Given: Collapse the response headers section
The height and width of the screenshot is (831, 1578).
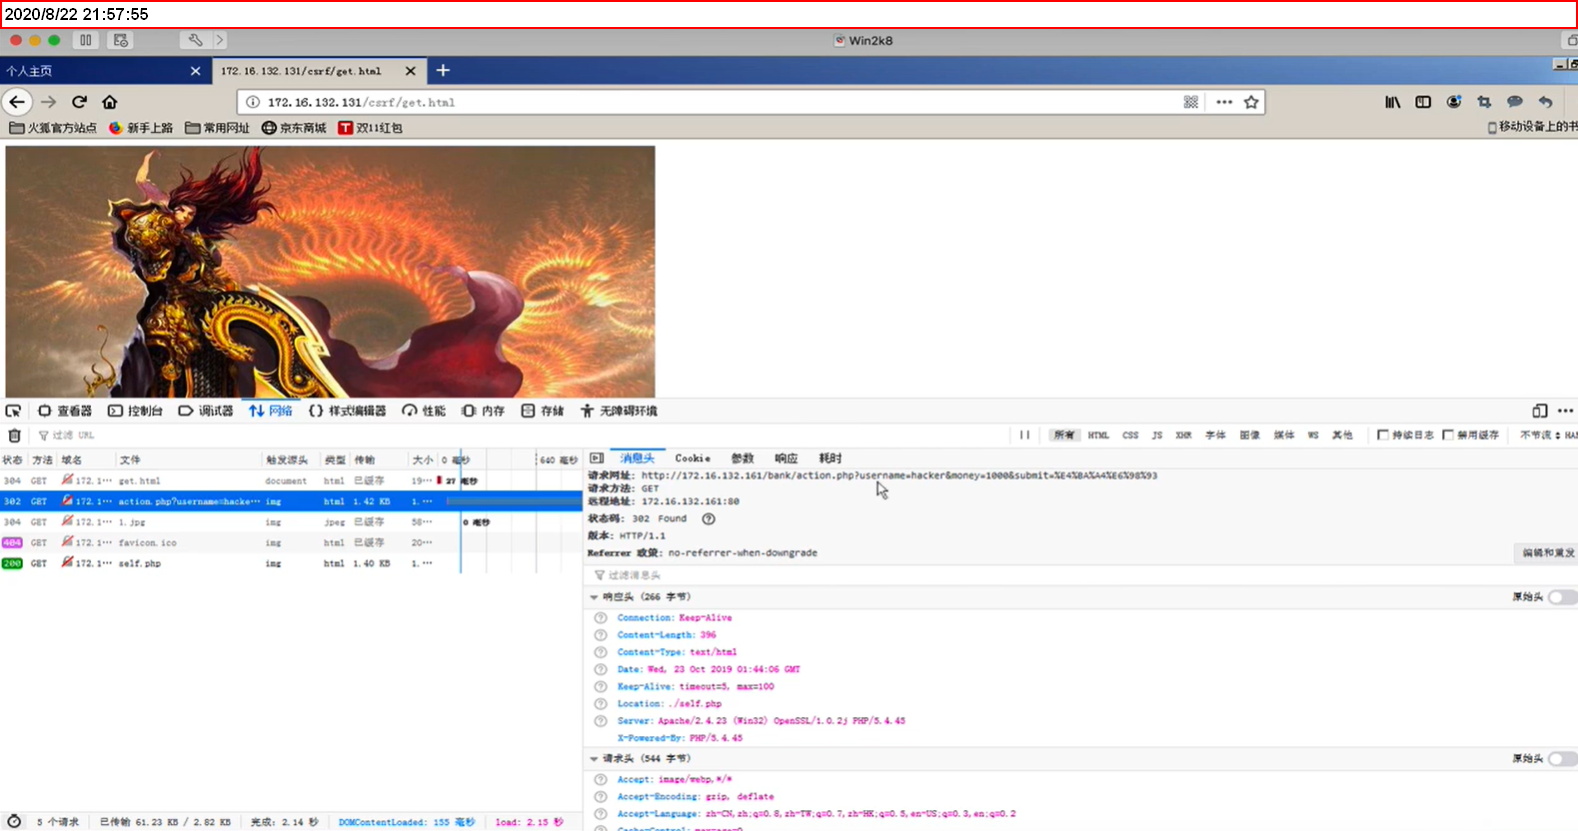Looking at the screenshot, I should (x=594, y=597).
